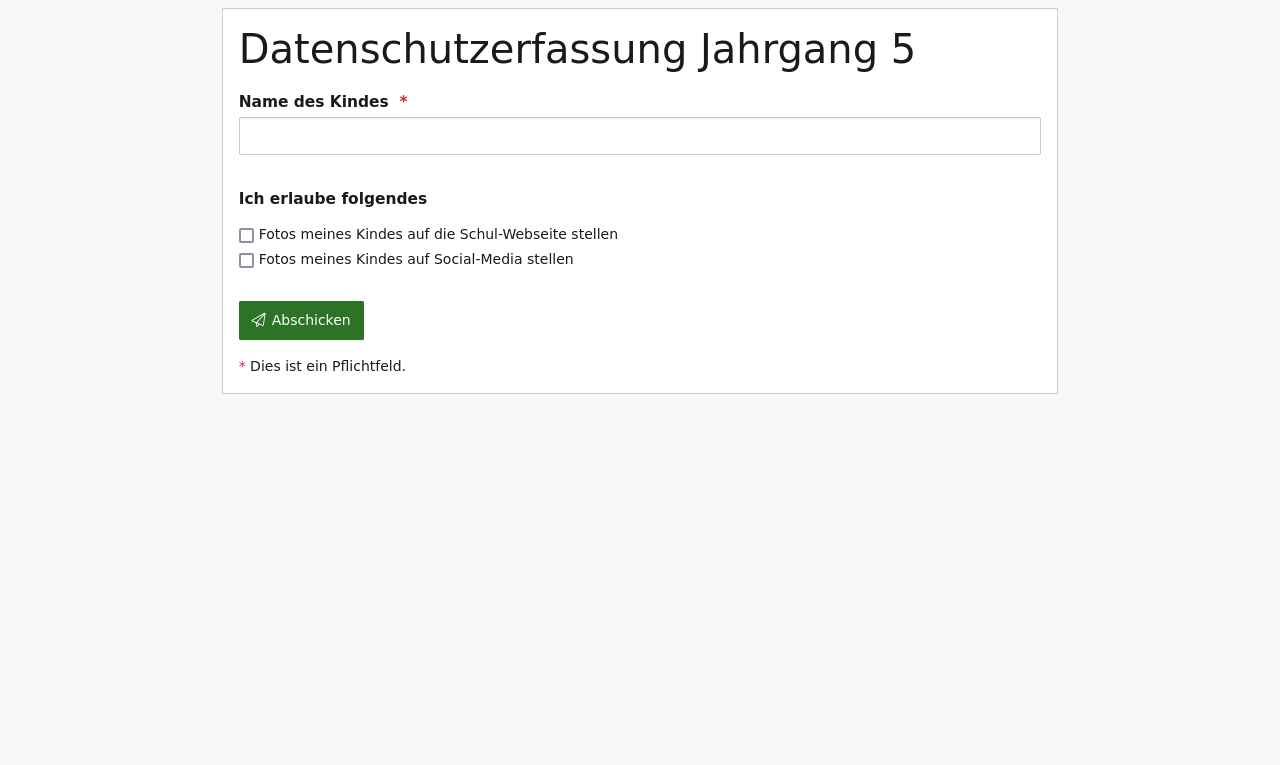This screenshot has height=765, width=1280.
Task: Click the Datenschutzerfassung Jahrgang 5 title
Action: 577,49
